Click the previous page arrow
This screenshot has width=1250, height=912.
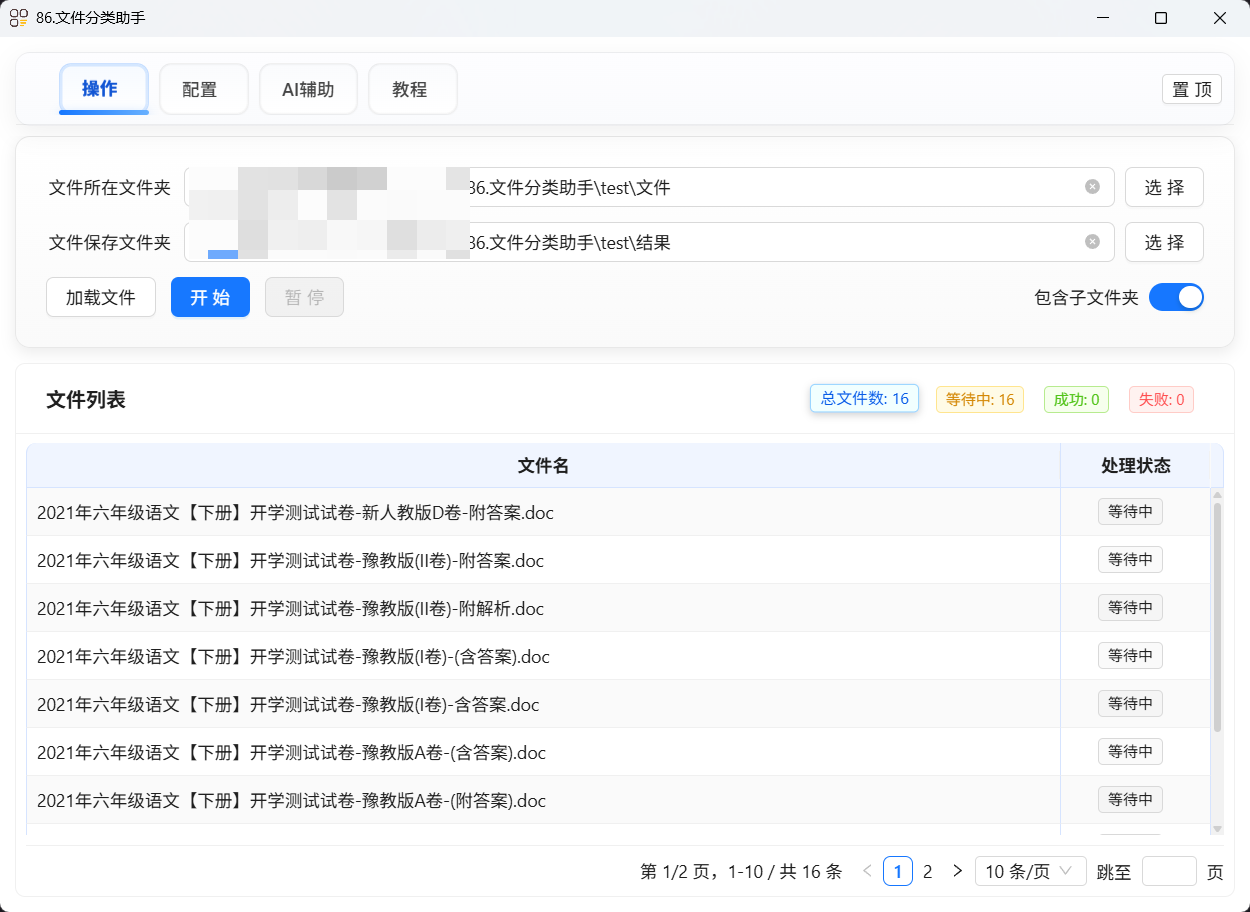866,871
